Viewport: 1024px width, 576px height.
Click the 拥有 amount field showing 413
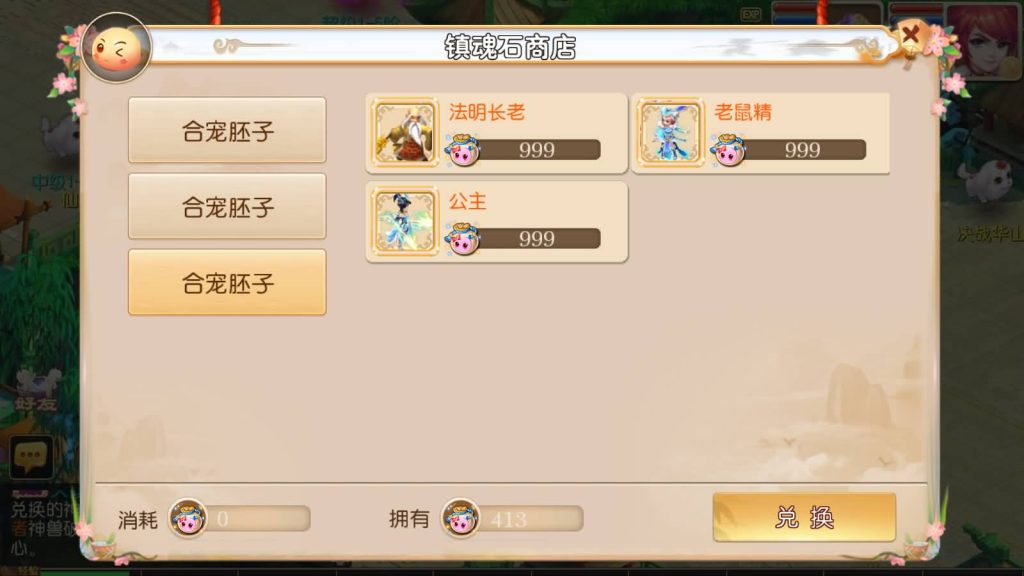pyautogui.click(x=530, y=519)
